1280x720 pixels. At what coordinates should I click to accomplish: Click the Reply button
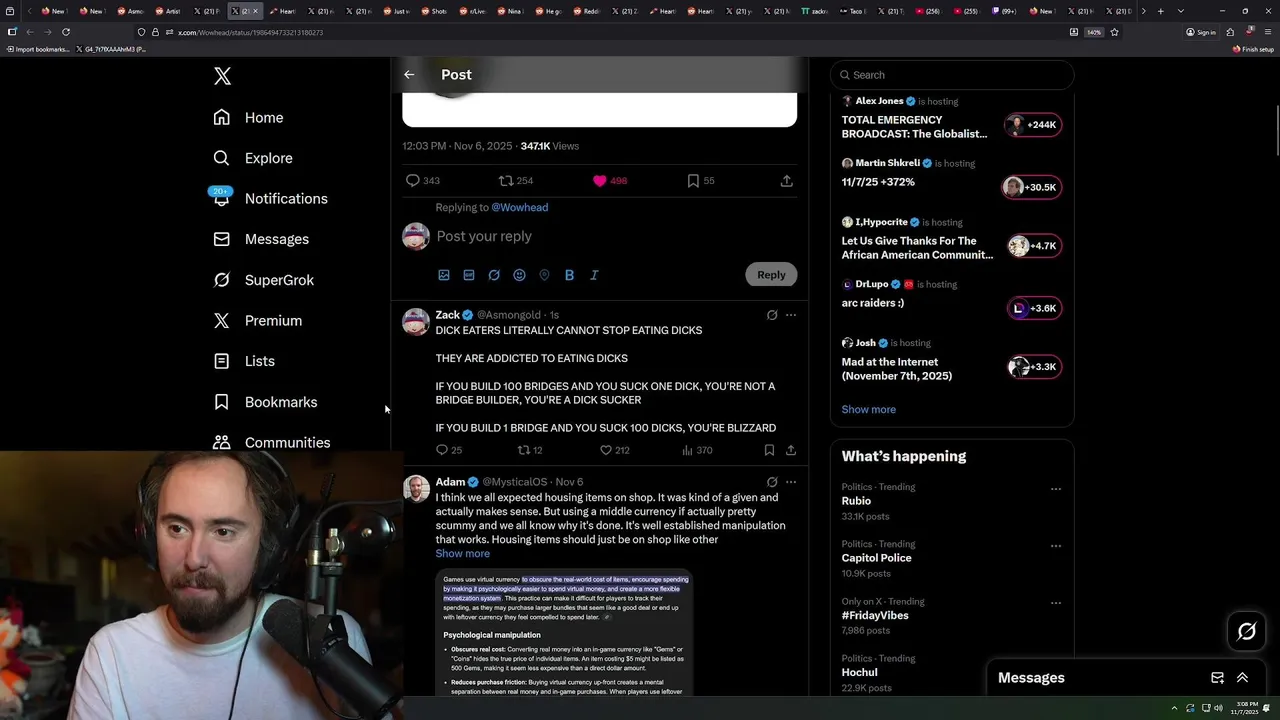(x=771, y=275)
